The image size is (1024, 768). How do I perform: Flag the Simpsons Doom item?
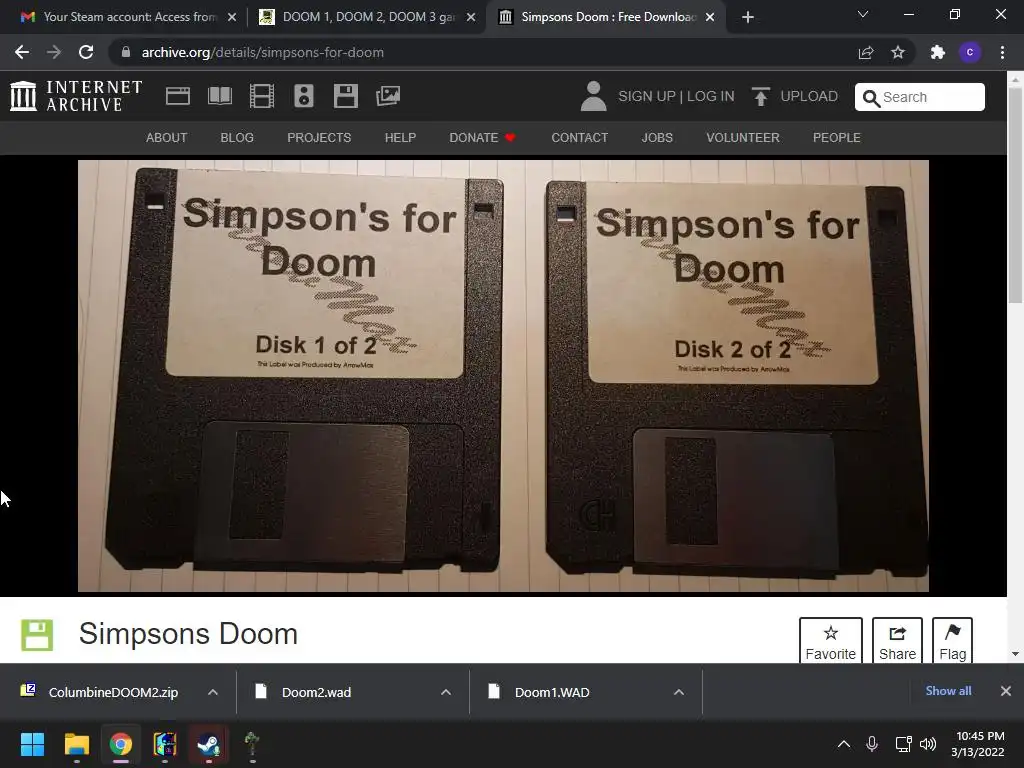(x=952, y=641)
